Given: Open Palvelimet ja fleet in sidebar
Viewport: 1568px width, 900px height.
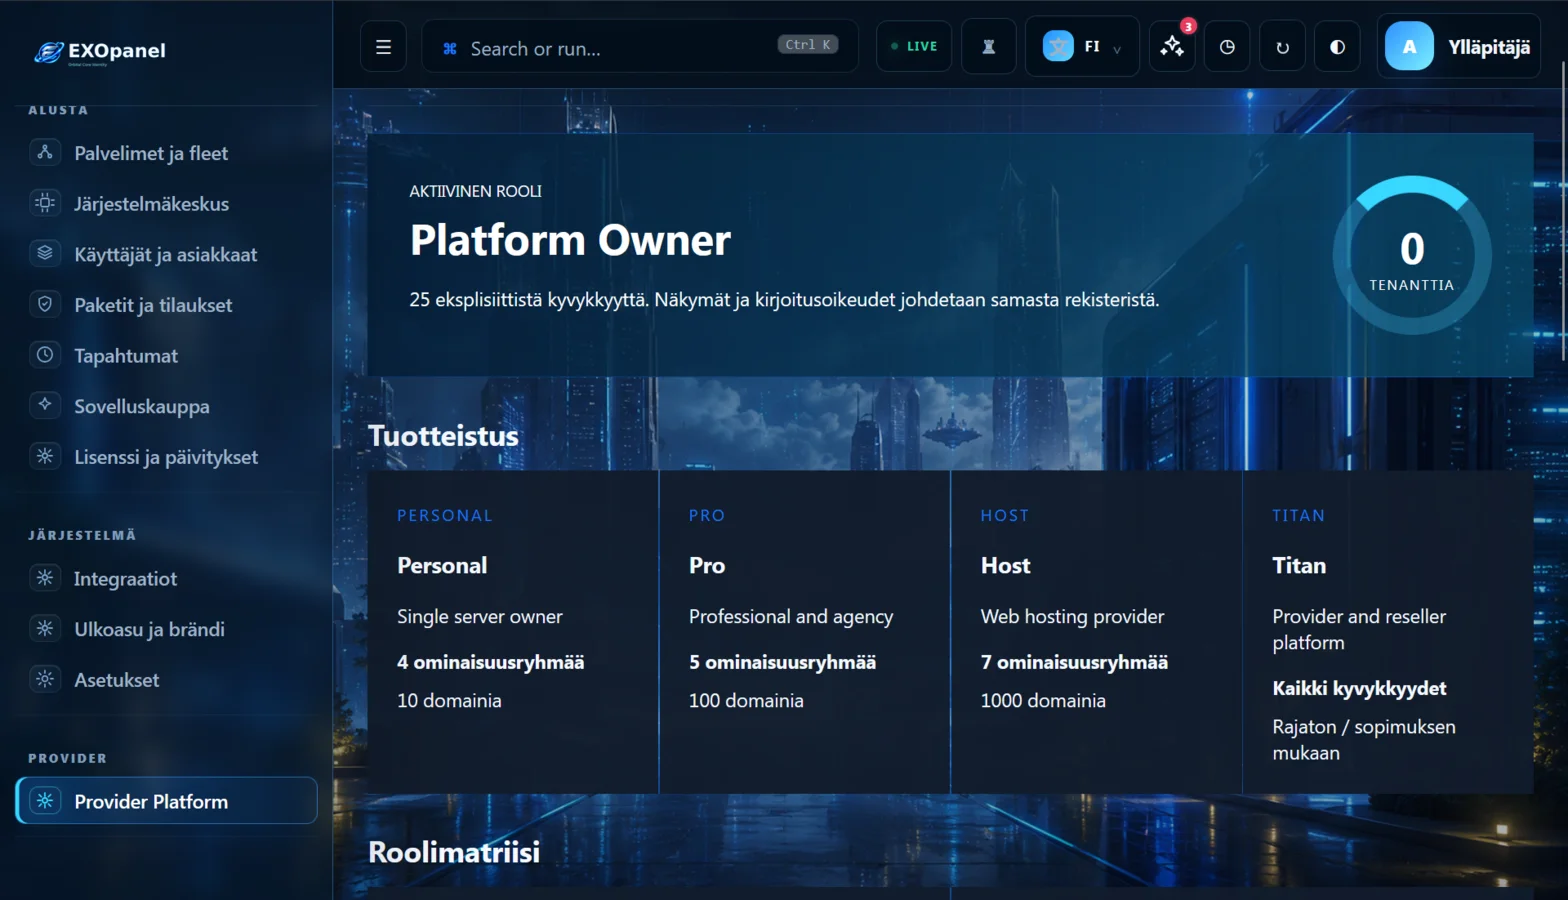Looking at the screenshot, I should pos(166,153).
